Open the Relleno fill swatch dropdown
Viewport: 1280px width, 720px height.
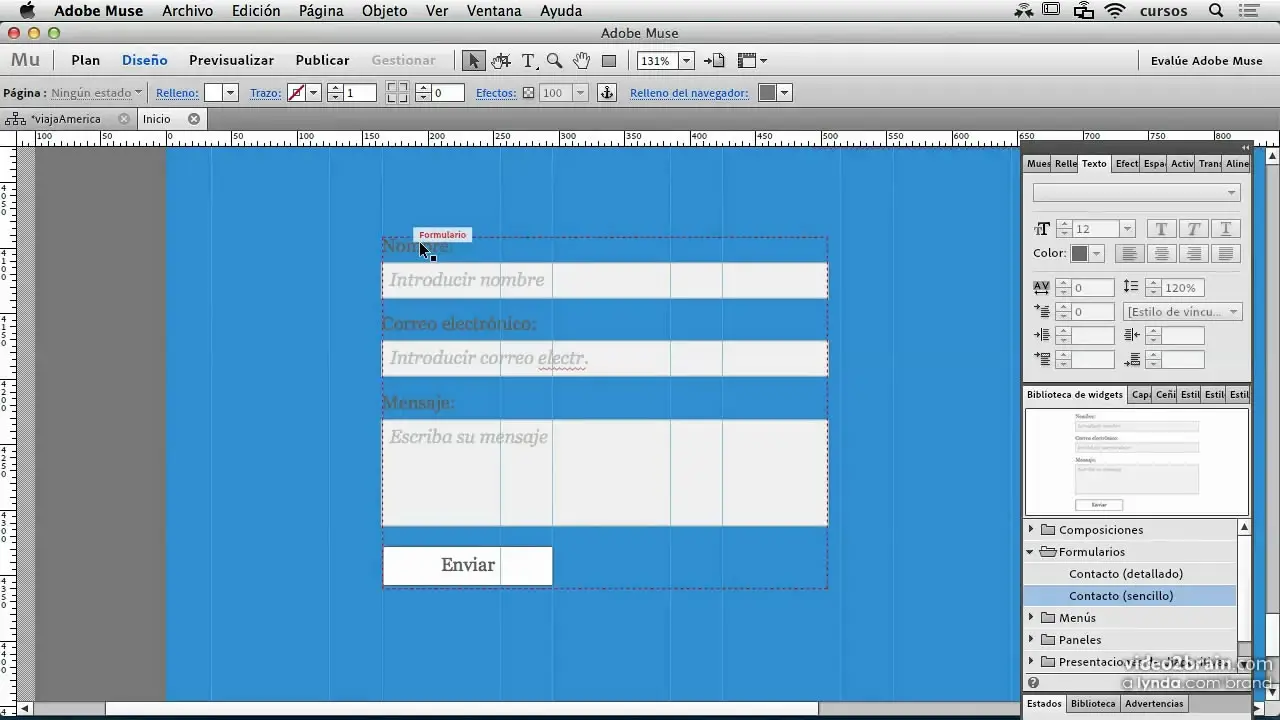point(230,93)
